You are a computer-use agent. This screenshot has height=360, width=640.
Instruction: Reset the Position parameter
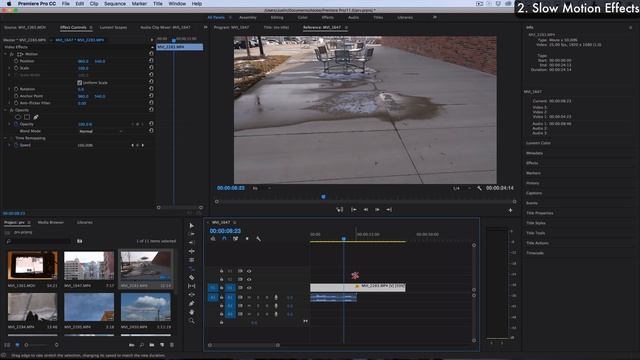[x=151, y=61]
